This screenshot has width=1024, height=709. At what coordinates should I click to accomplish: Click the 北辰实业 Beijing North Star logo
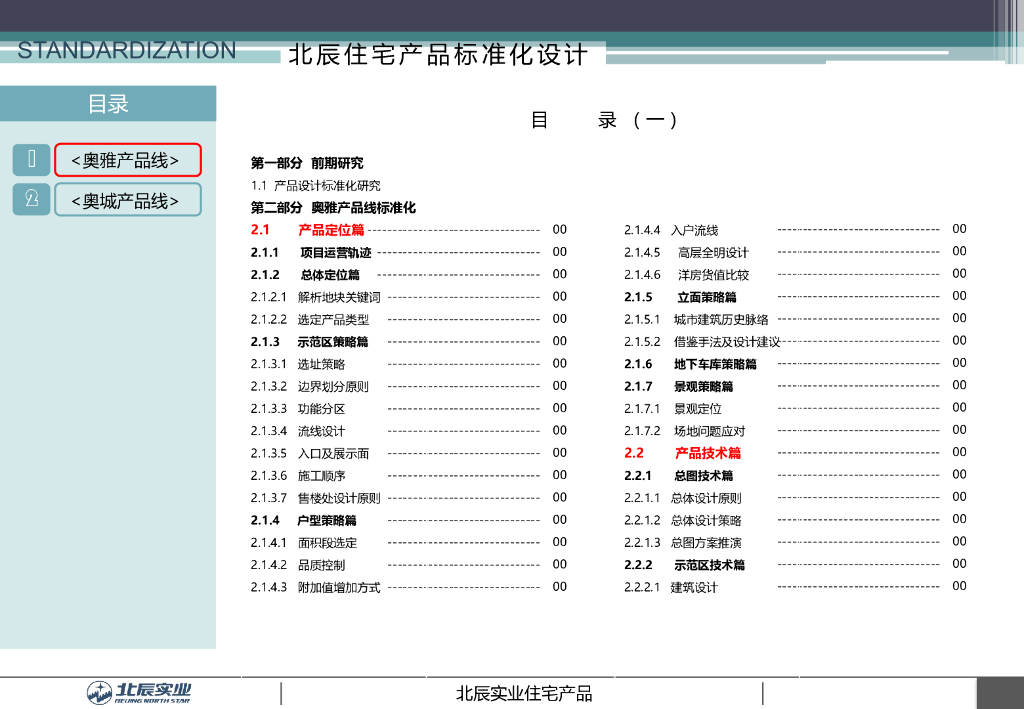click(138, 692)
